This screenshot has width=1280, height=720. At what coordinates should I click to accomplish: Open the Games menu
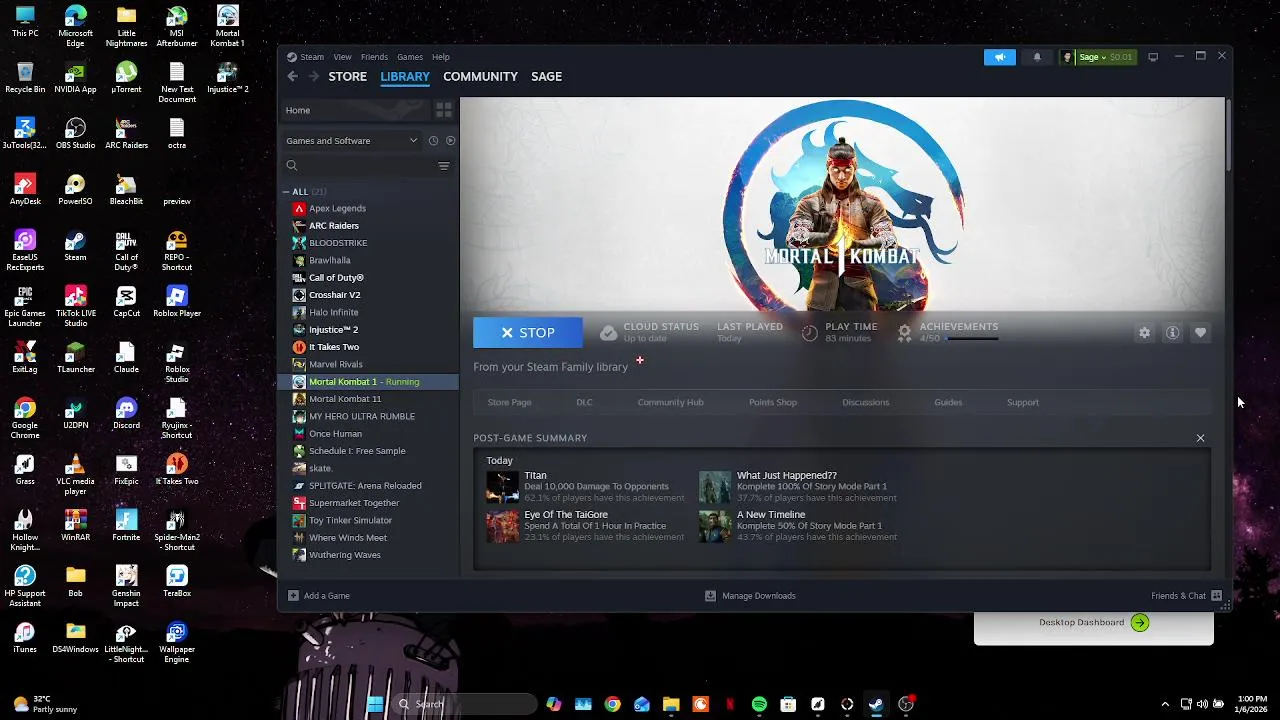pos(410,57)
